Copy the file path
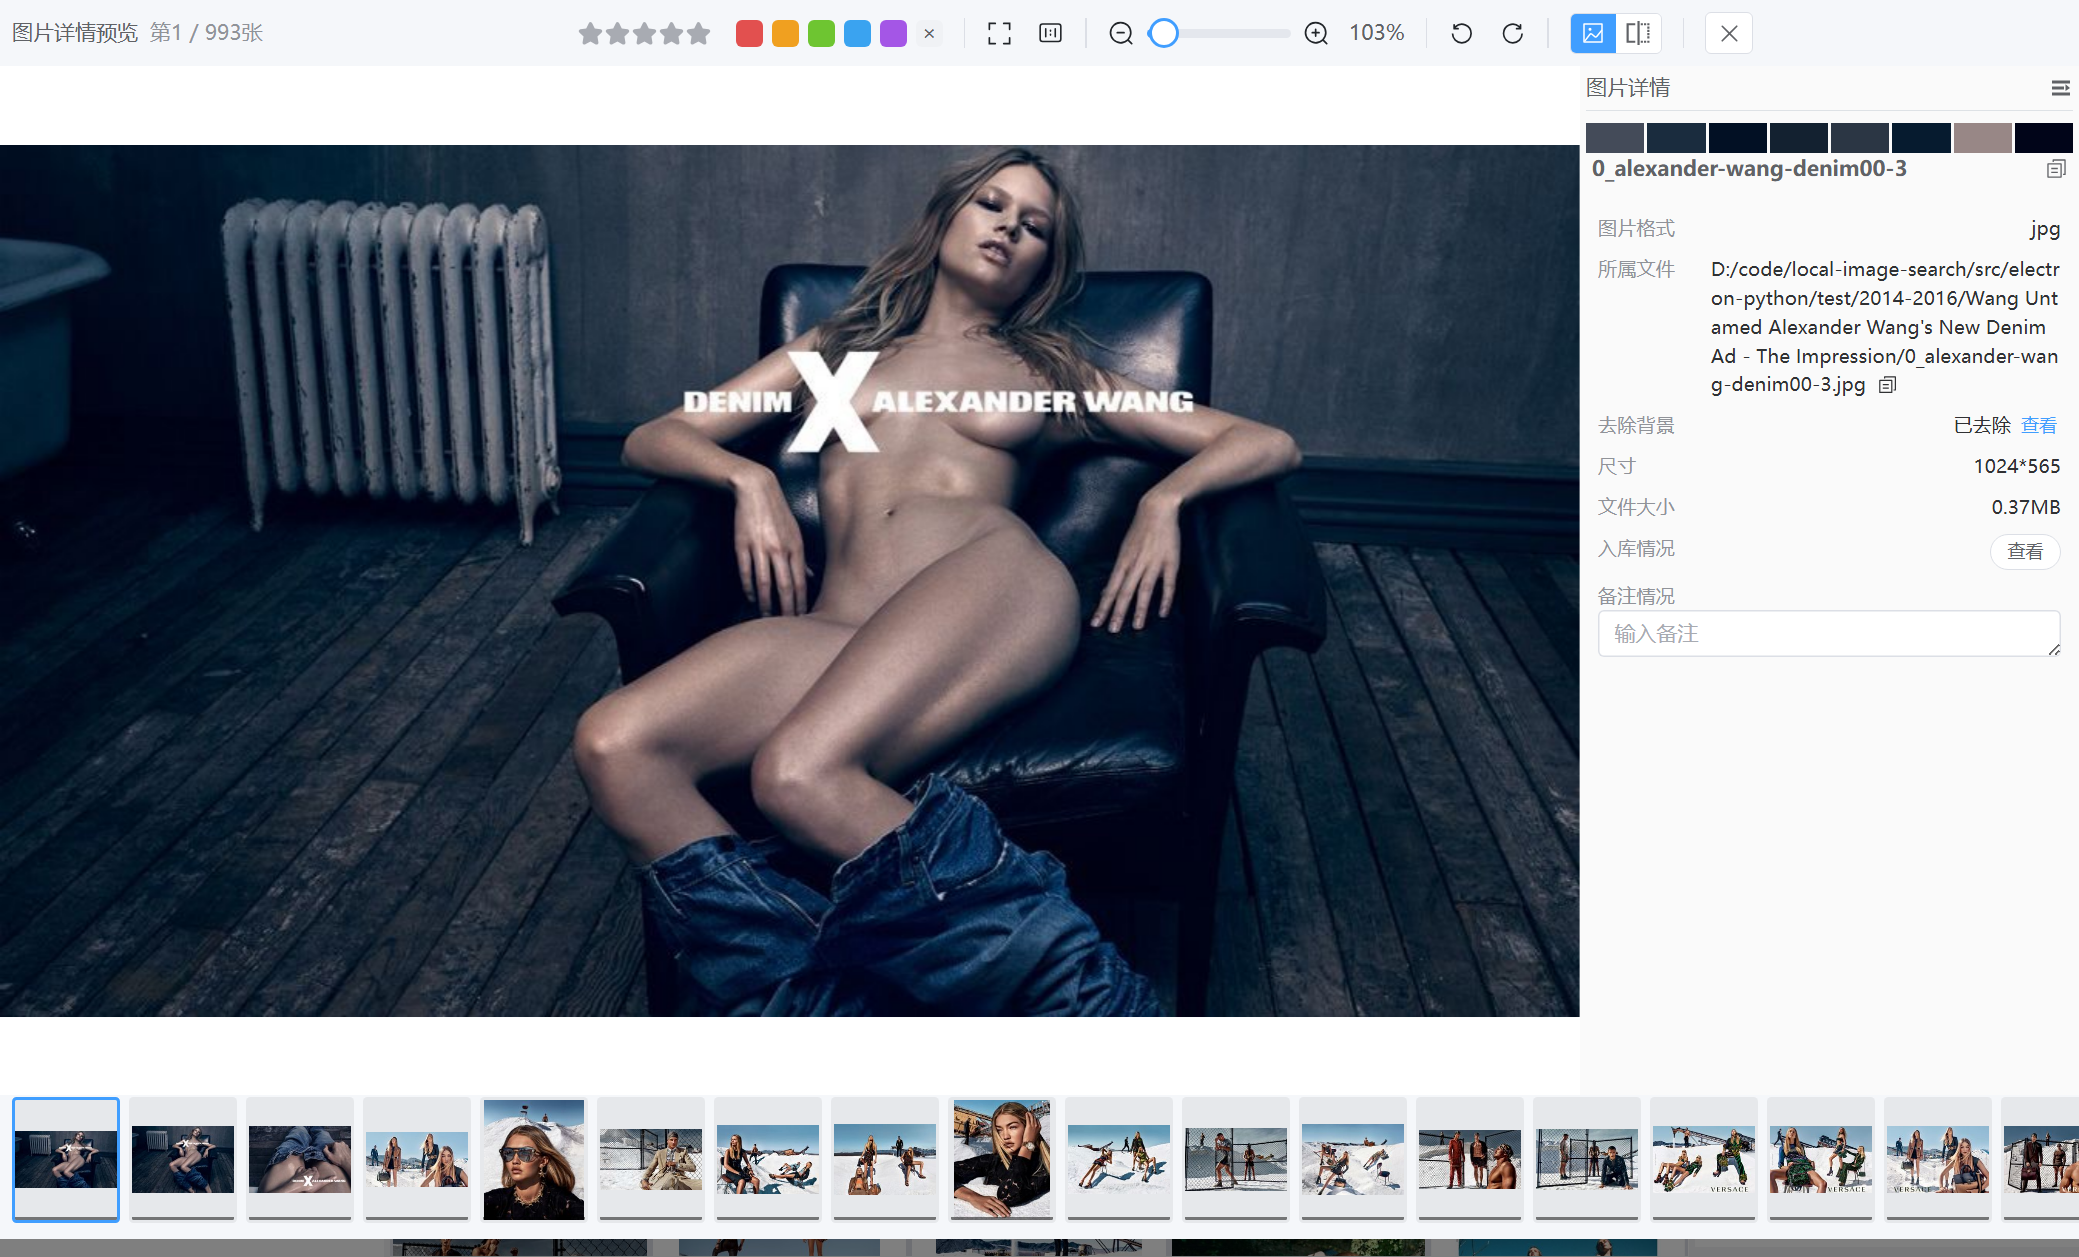The image size is (2079, 1257). pos(1887,385)
